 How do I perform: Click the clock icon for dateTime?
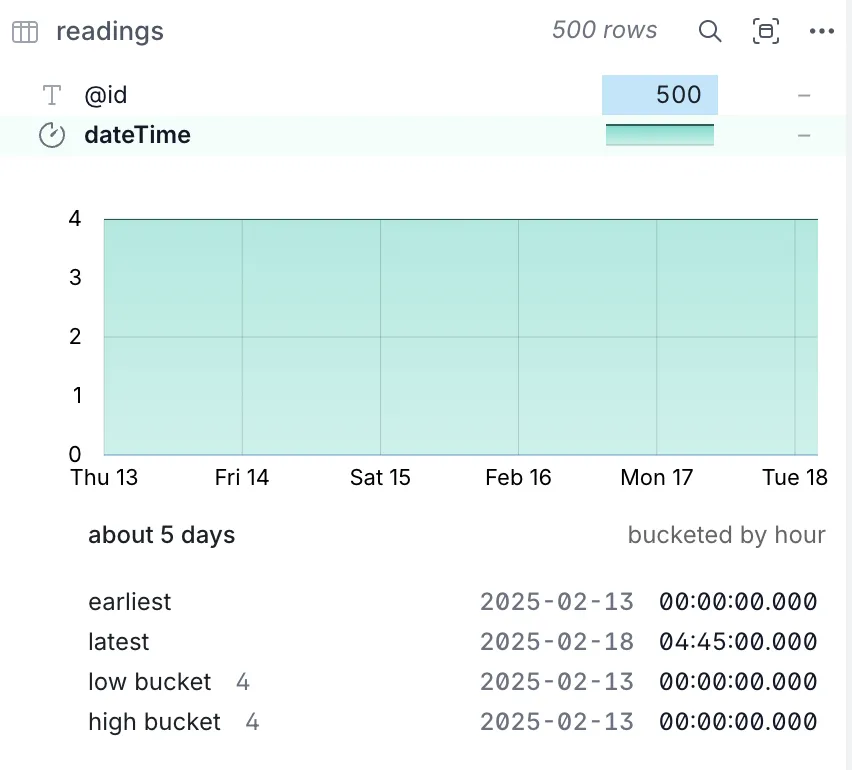tap(51, 135)
